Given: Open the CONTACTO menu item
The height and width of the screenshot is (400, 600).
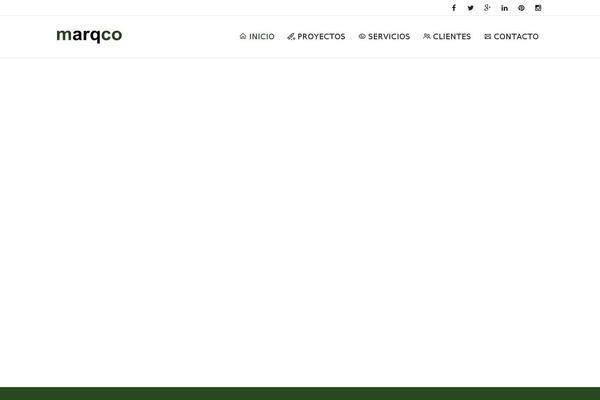Looking at the screenshot, I should pos(511,36).
